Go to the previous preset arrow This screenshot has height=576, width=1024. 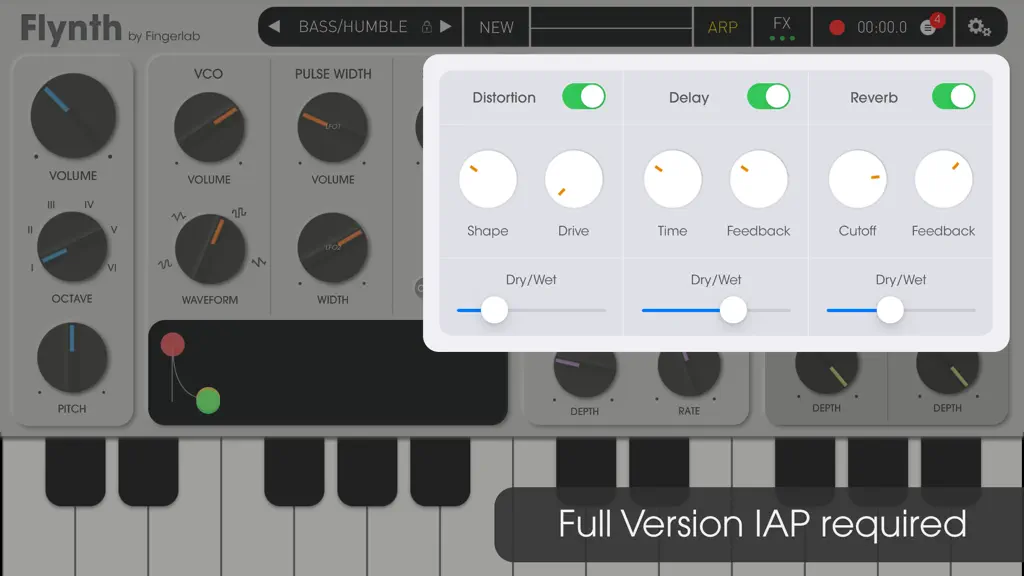(x=274, y=27)
